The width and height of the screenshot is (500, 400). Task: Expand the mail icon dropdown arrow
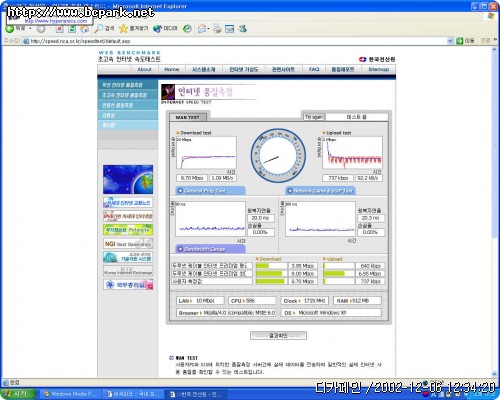(x=208, y=29)
